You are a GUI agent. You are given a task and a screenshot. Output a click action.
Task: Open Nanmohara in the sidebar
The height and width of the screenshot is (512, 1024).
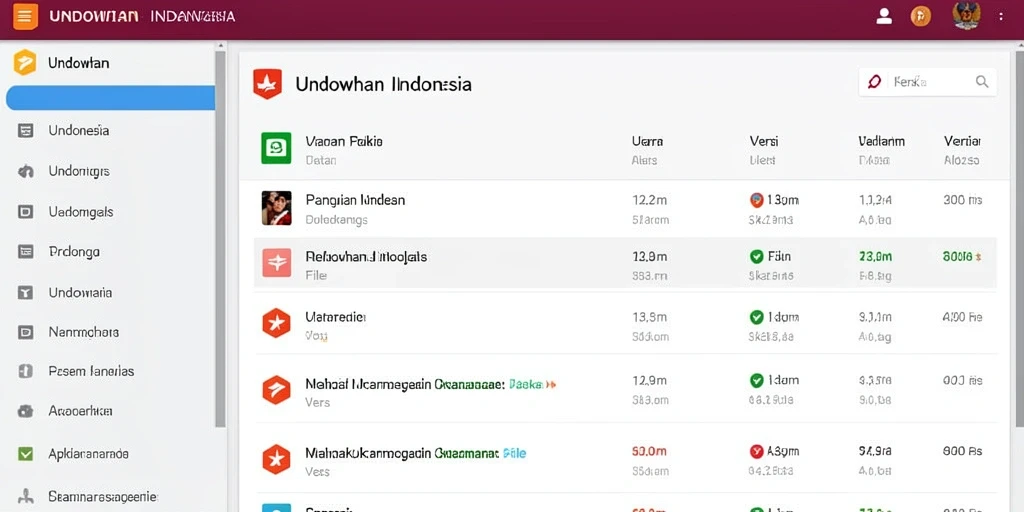click(84, 332)
